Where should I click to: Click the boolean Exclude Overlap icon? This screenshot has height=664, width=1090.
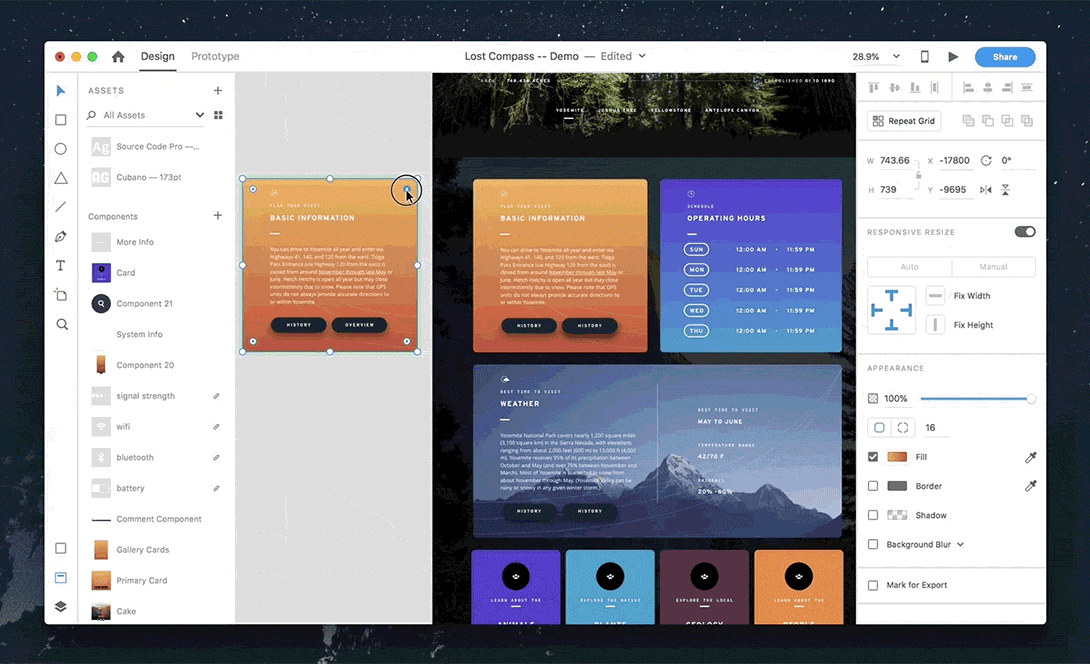tap(1027, 121)
